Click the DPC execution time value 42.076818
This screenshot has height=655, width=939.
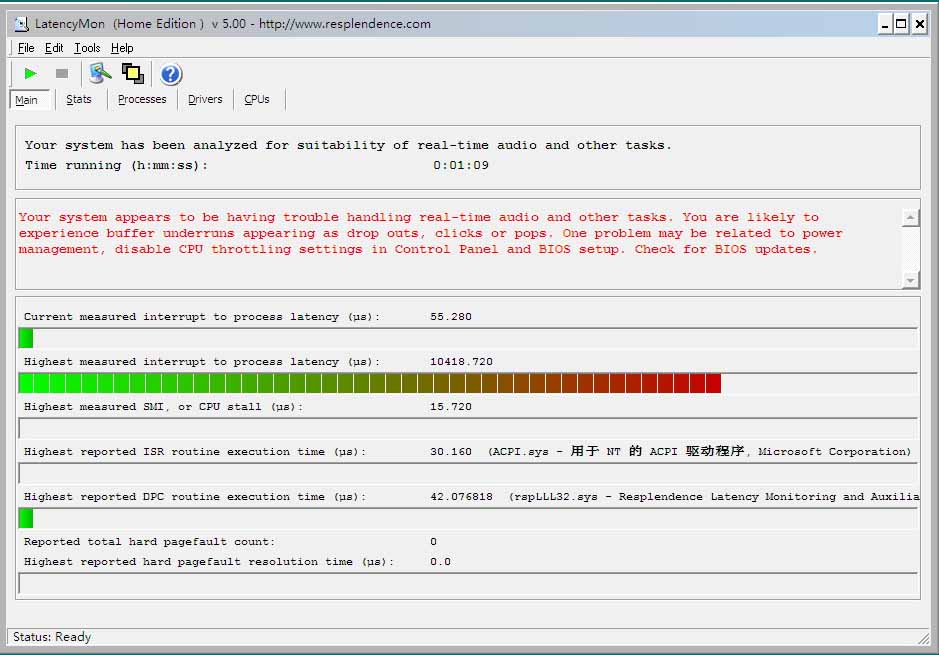point(461,497)
